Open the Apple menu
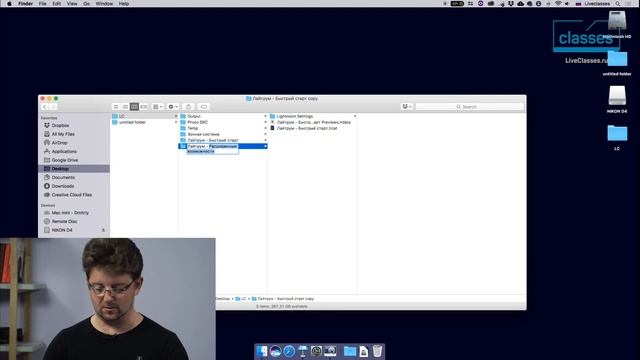The width and height of the screenshot is (640, 360). [x=9, y=4]
